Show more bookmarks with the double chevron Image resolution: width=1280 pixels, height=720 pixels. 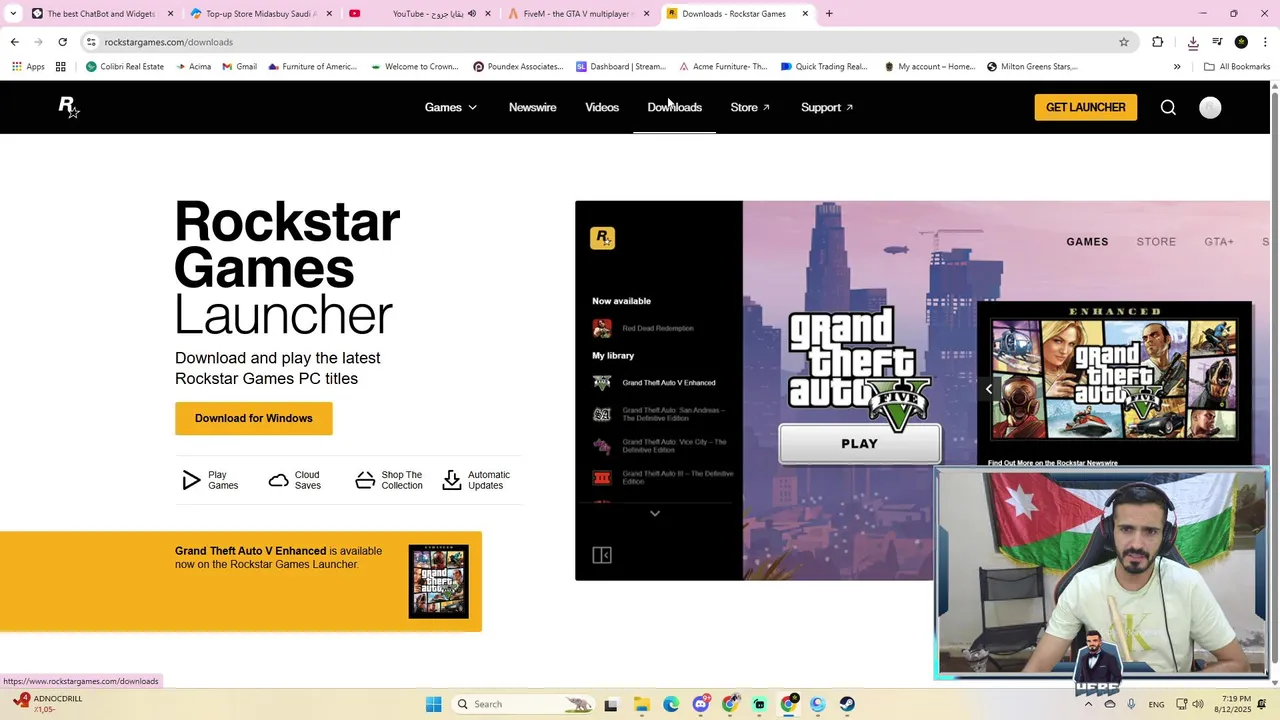[x=1177, y=67]
